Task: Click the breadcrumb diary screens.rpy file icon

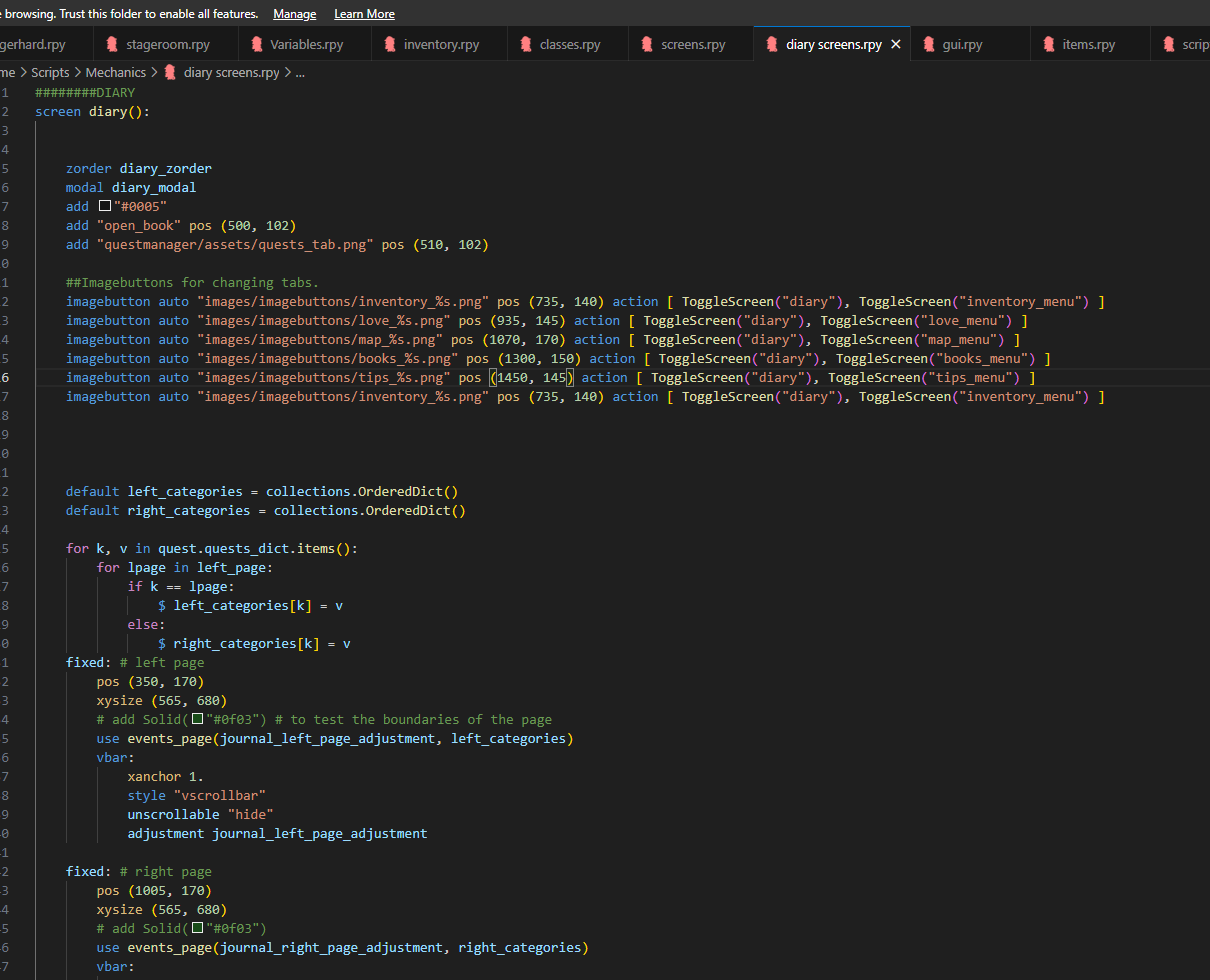Action: coord(169,73)
